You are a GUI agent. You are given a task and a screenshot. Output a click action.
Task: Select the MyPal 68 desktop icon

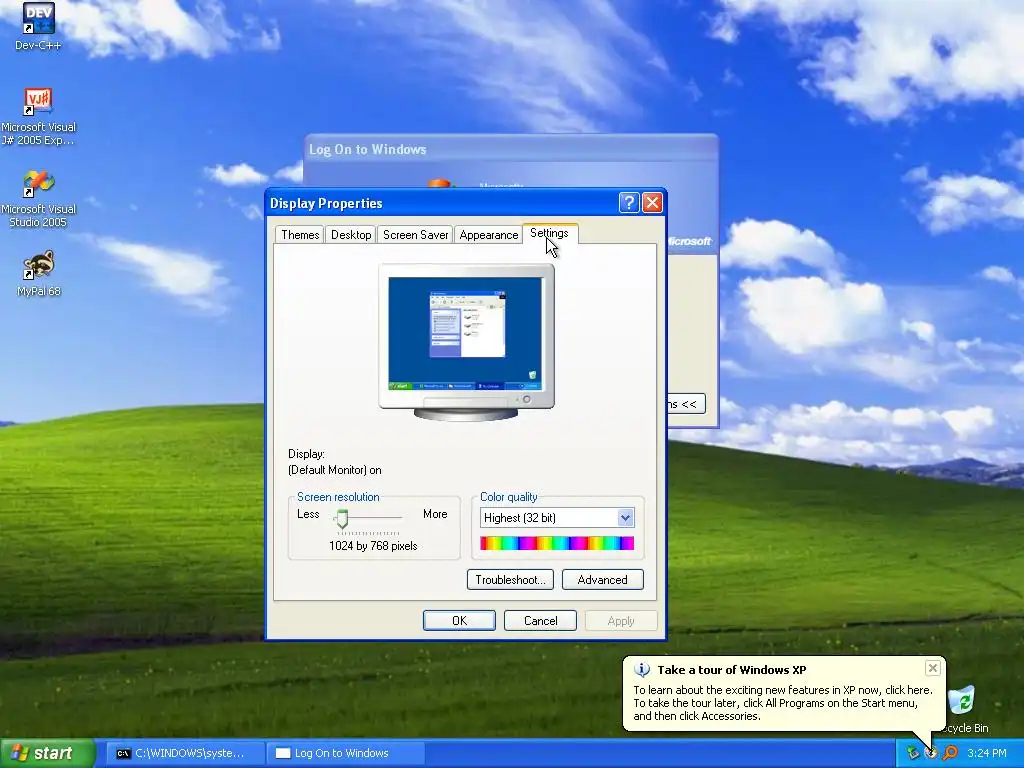[38, 273]
